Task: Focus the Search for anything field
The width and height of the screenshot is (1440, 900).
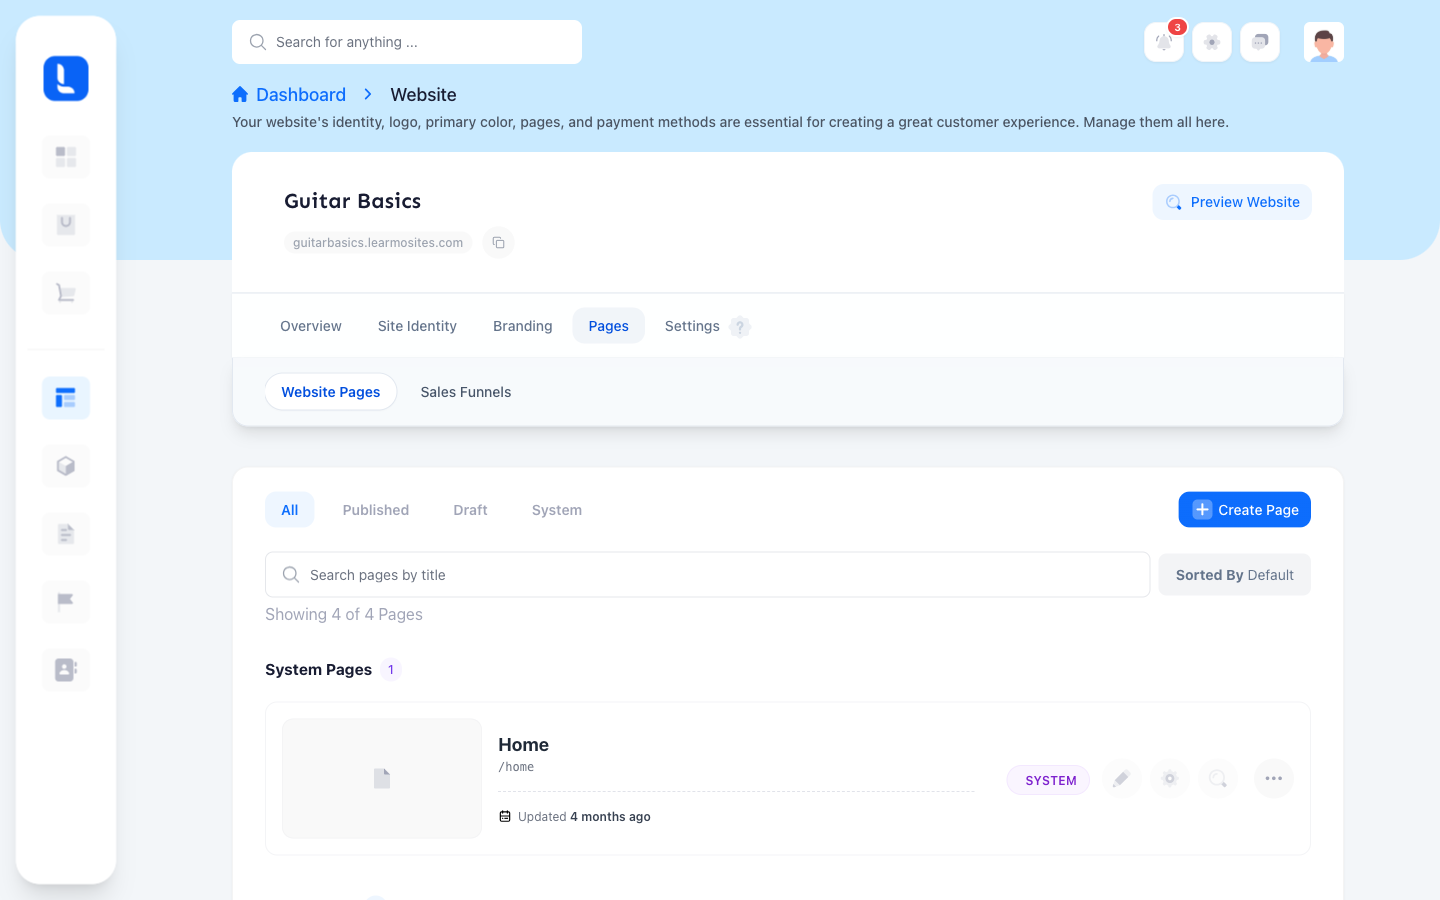Action: (x=407, y=42)
